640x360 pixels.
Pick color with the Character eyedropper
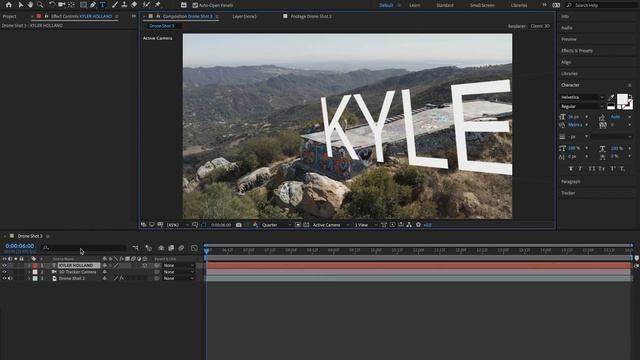click(611, 98)
